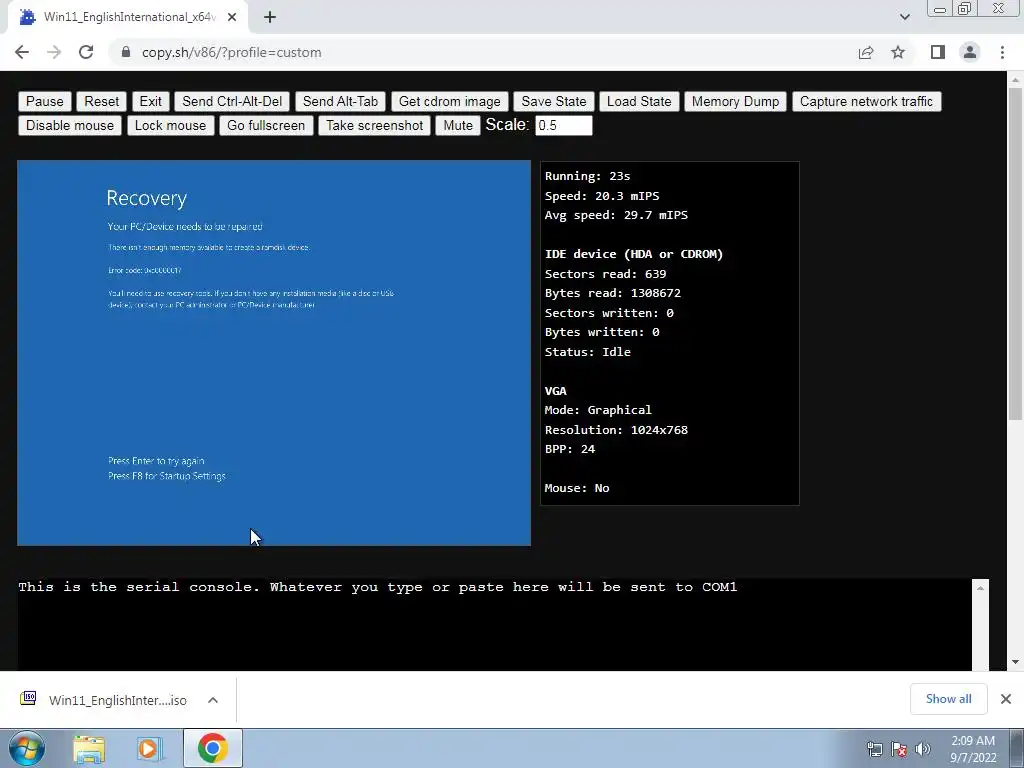Click the address bar URL
The image size is (1024, 768).
click(x=231, y=52)
